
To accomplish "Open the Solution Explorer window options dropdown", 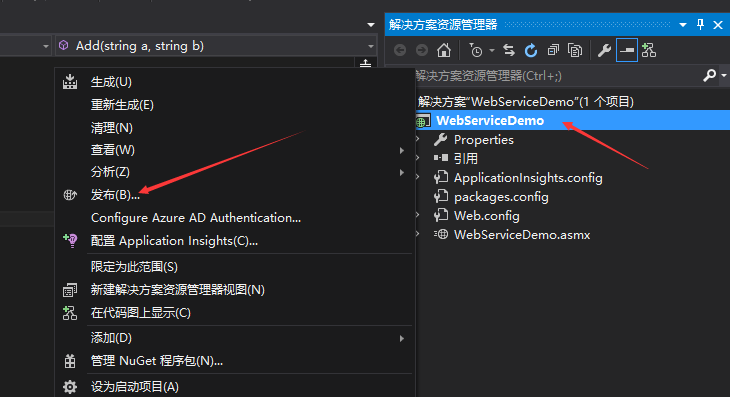I will [683, 25].
